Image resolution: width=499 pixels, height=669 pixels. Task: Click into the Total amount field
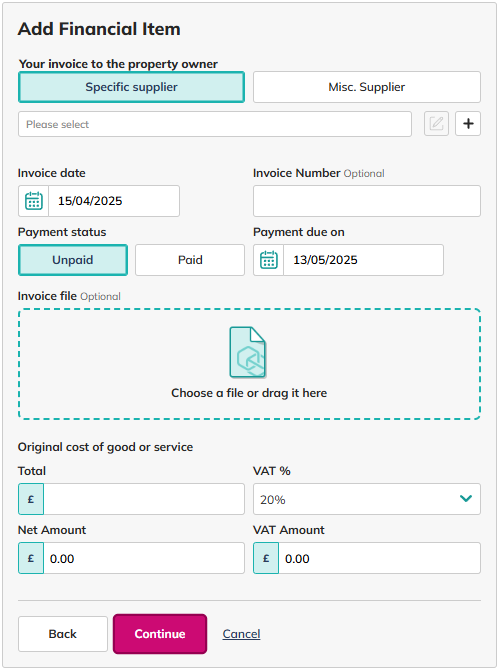(144, 499)
